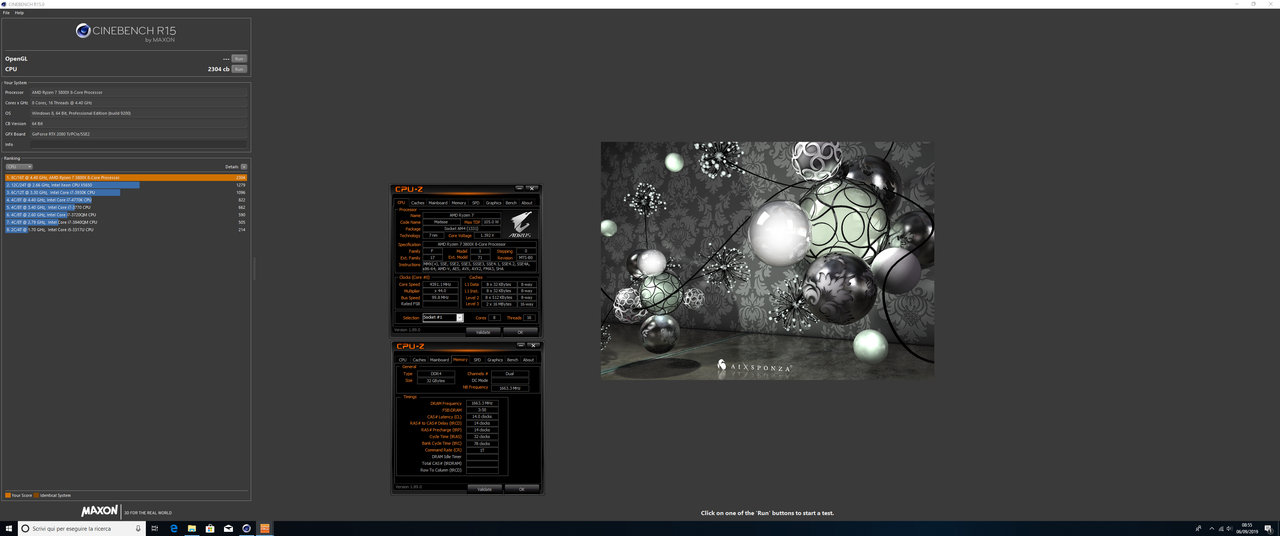Open the Caches tab in lower CPU-Z
This screenshot has width=1280, height=536.
pyautogui.click(x=419, y=360)
